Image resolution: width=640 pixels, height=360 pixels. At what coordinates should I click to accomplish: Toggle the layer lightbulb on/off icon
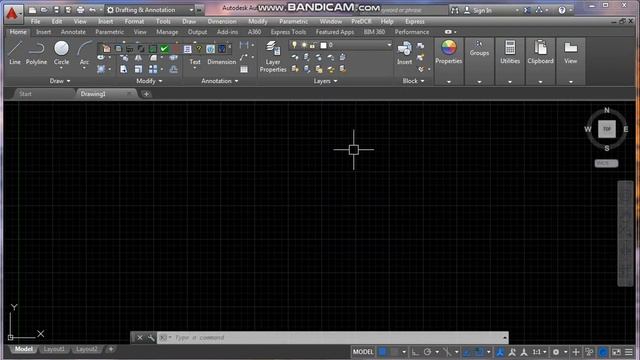294,45
